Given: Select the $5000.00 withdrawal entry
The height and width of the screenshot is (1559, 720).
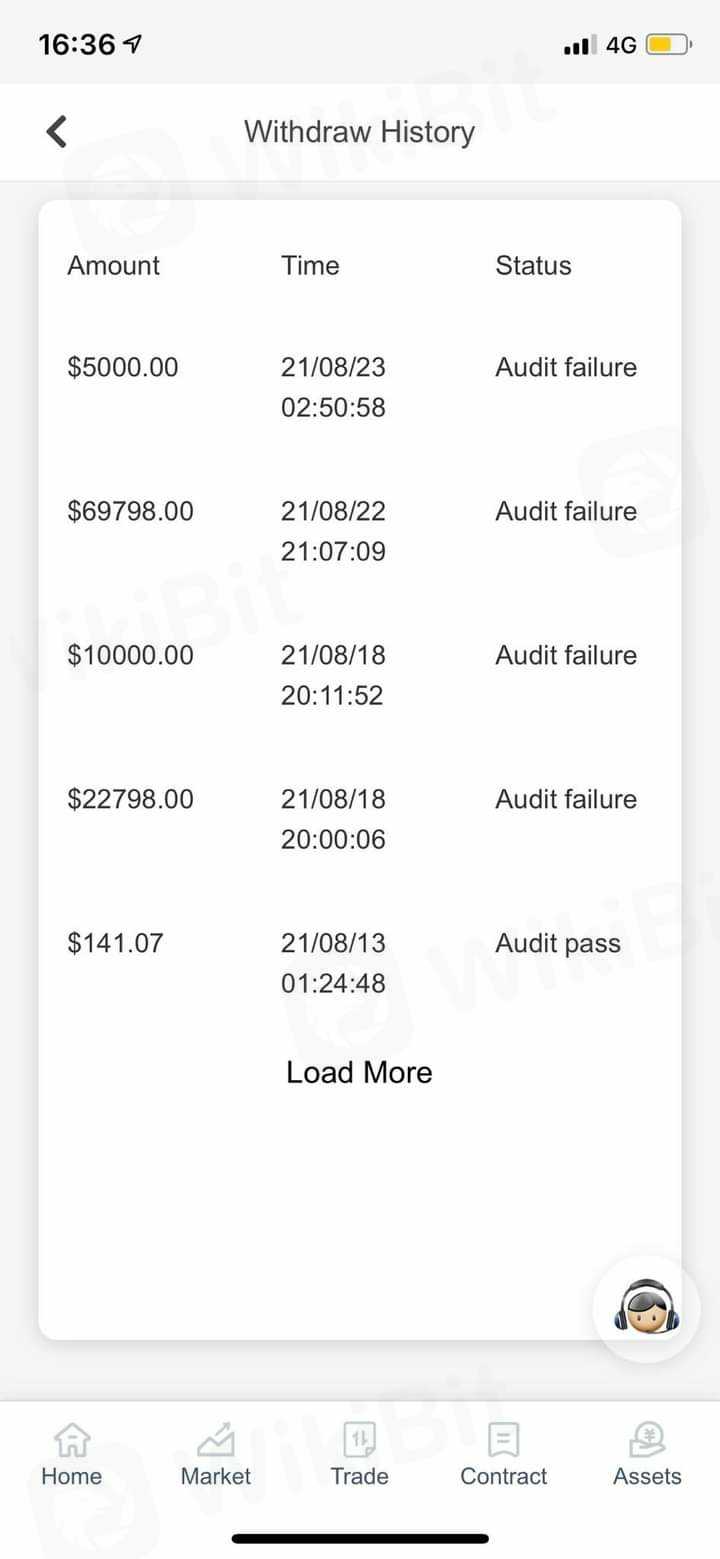Looking at the screenshot, I should (123, 367).
